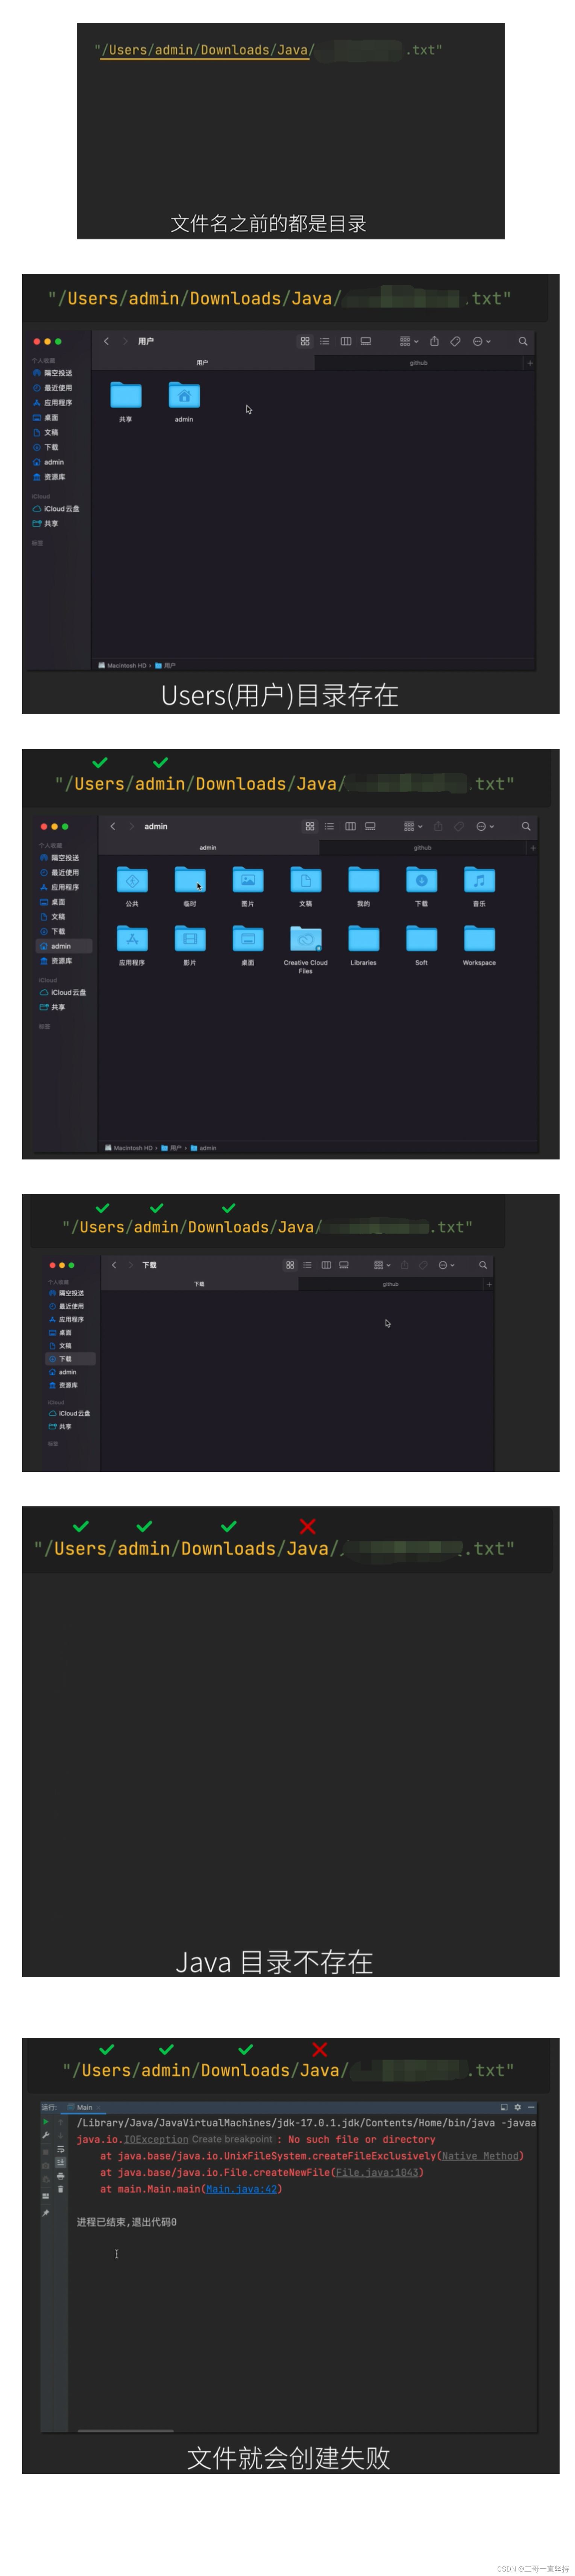Switch admin Finder window to gallery view

(370, 826)
